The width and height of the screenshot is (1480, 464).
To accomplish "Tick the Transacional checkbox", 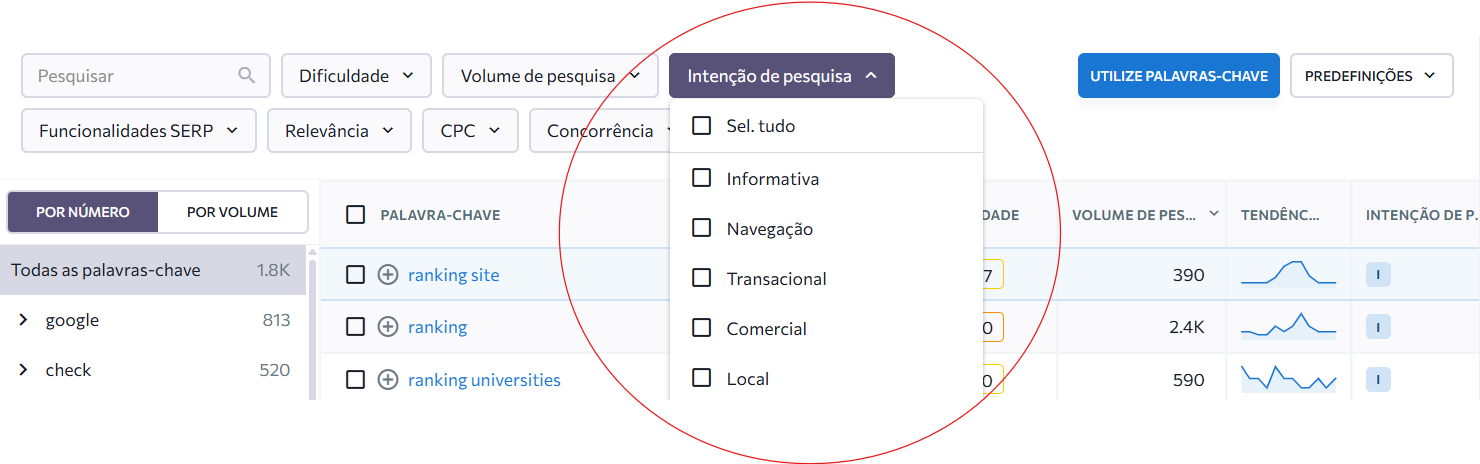I will pos(702,278).
